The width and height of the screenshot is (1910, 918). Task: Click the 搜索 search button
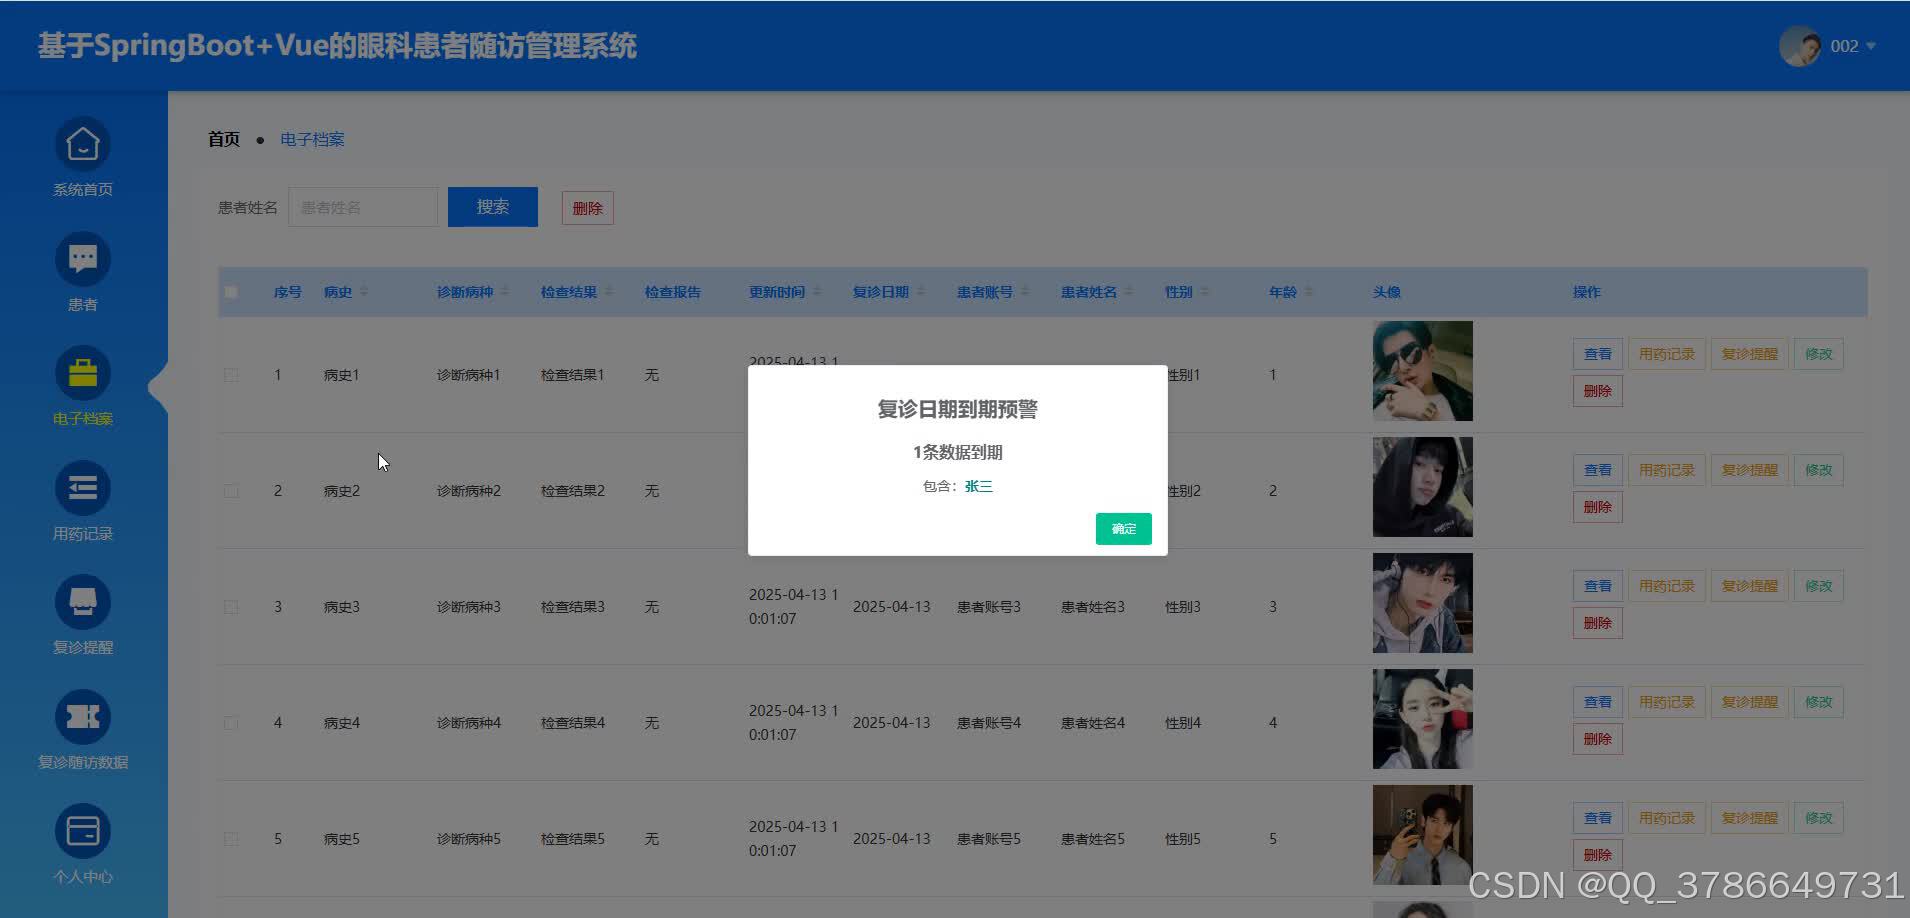493,207
